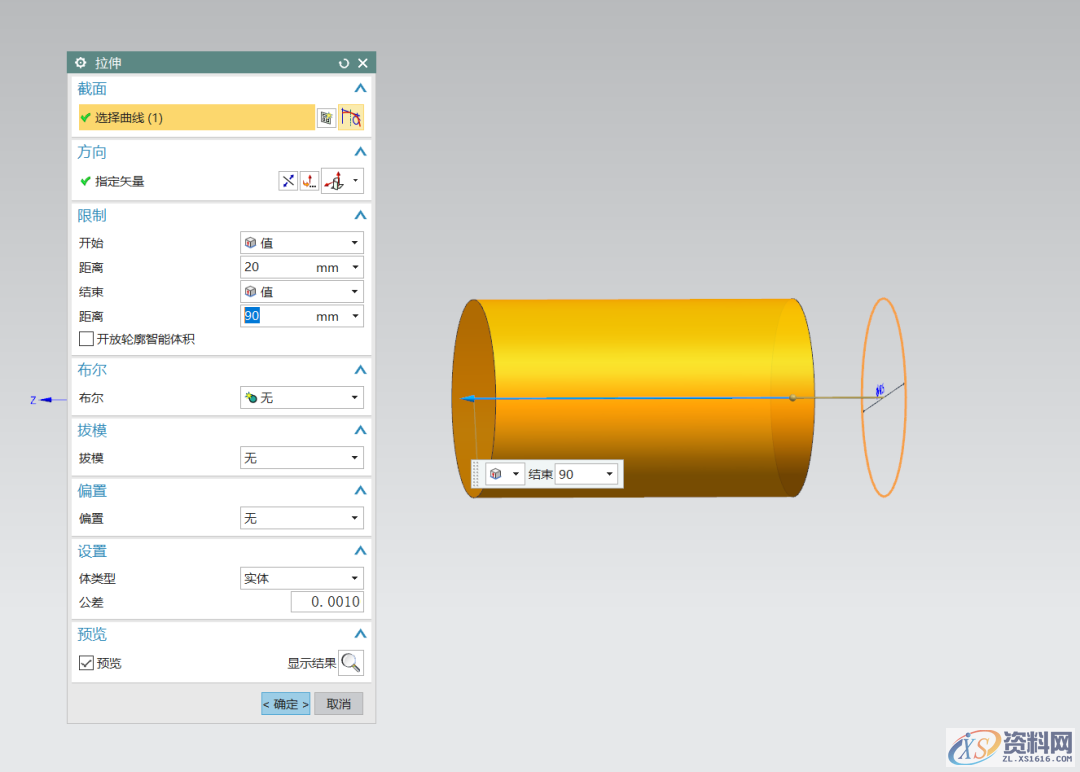
Task: Click the reverse direction icon
Action: 288,181
